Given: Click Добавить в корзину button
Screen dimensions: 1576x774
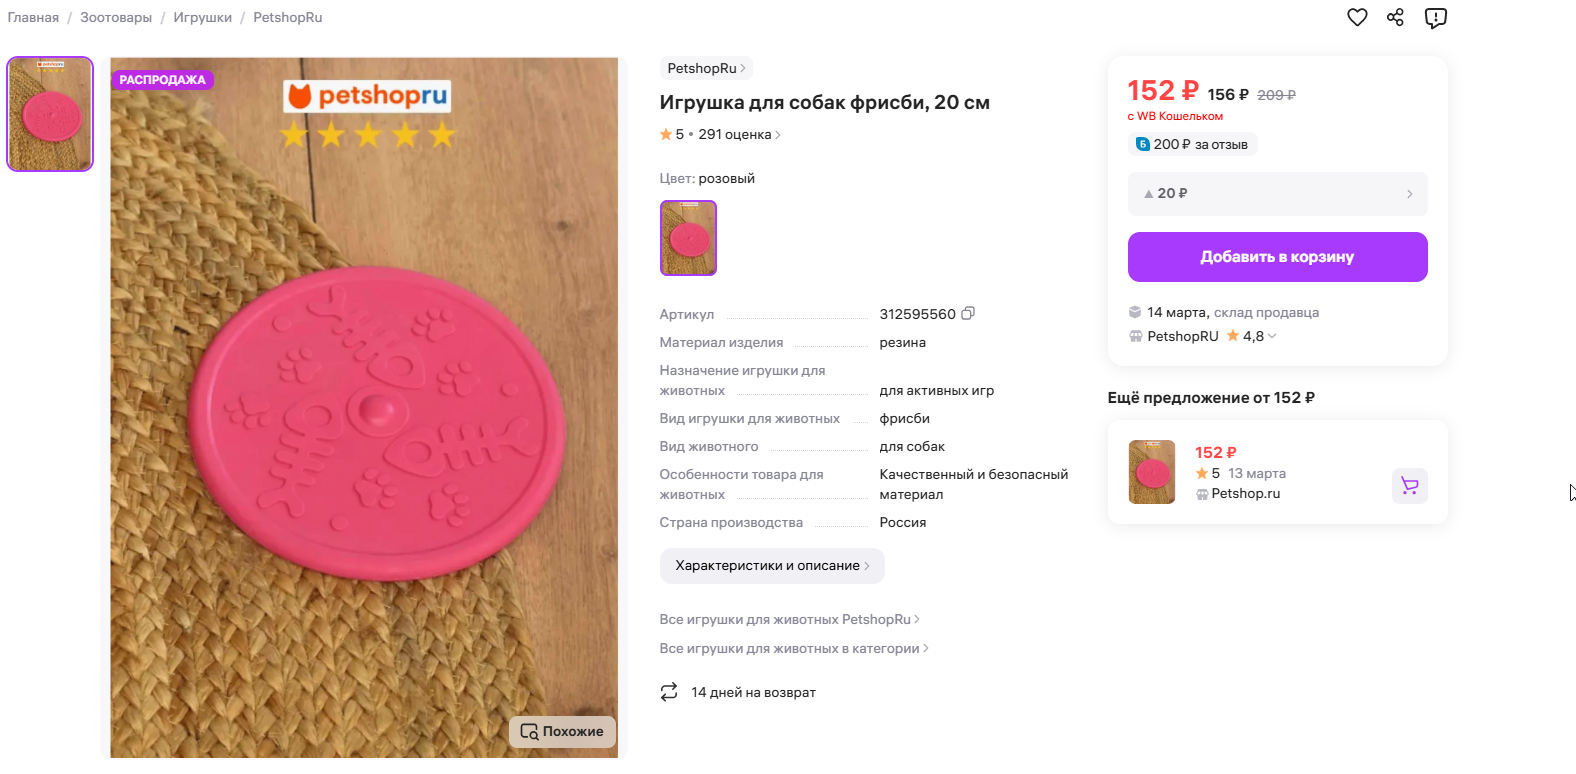Looking at the screenshot, I should click(x=1277, y=257).
